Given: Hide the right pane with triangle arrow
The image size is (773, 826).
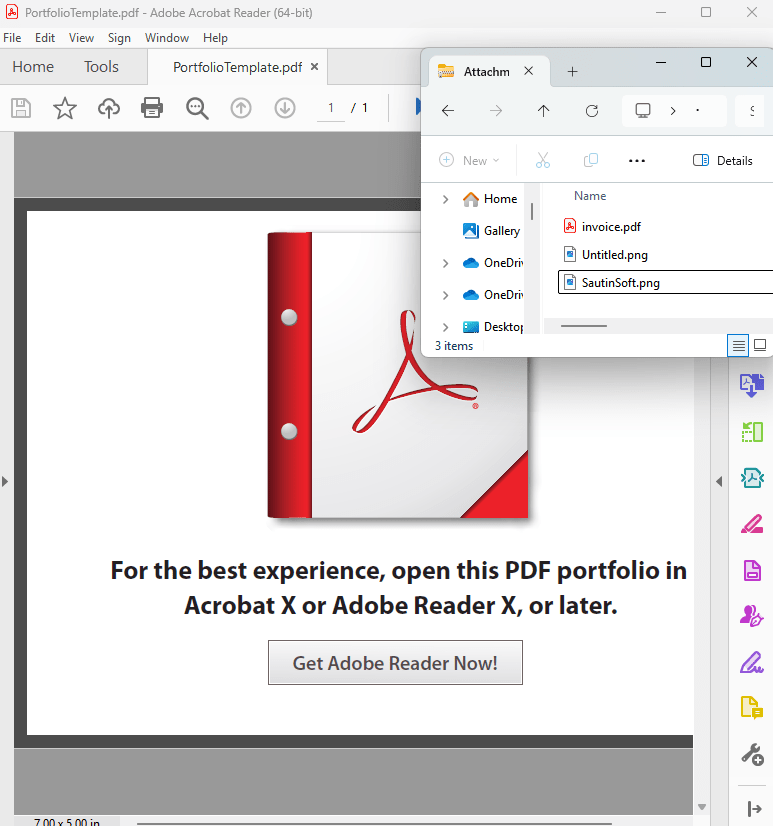Looking at the screenshot, I should pyautogui.click(x=719, y=481).
